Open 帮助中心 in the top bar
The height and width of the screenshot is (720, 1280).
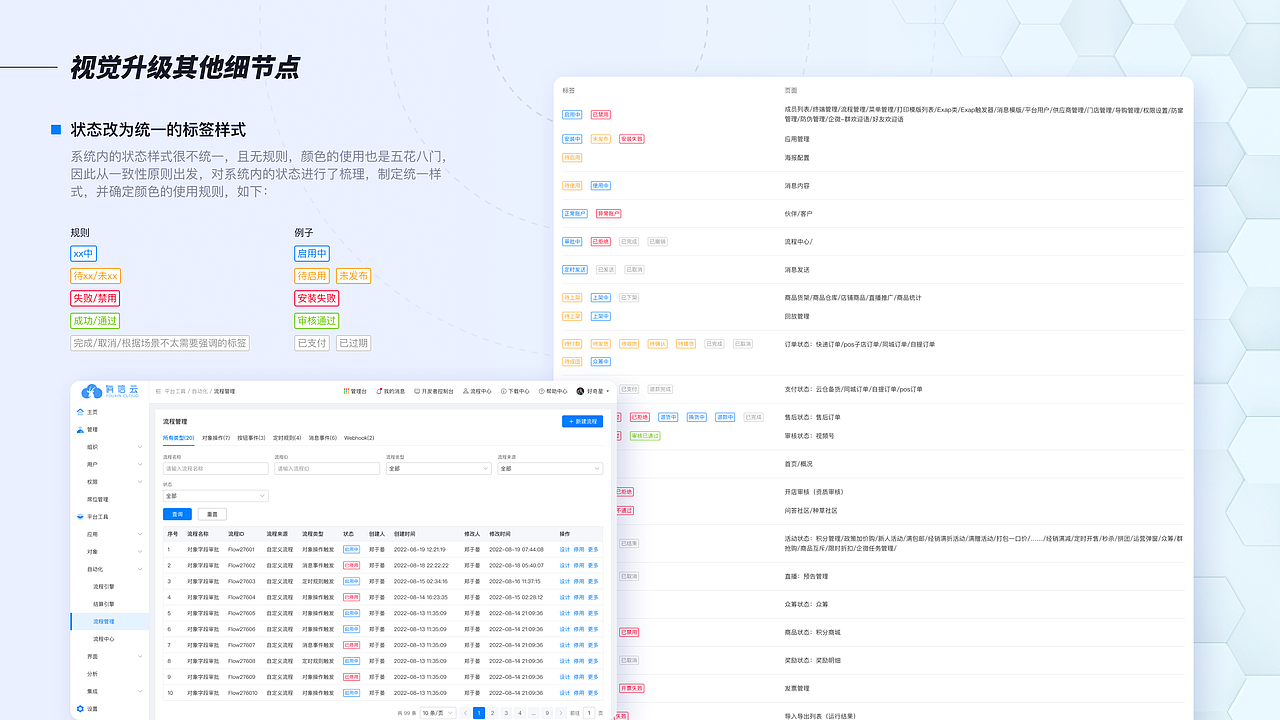[x=553, y=391]
